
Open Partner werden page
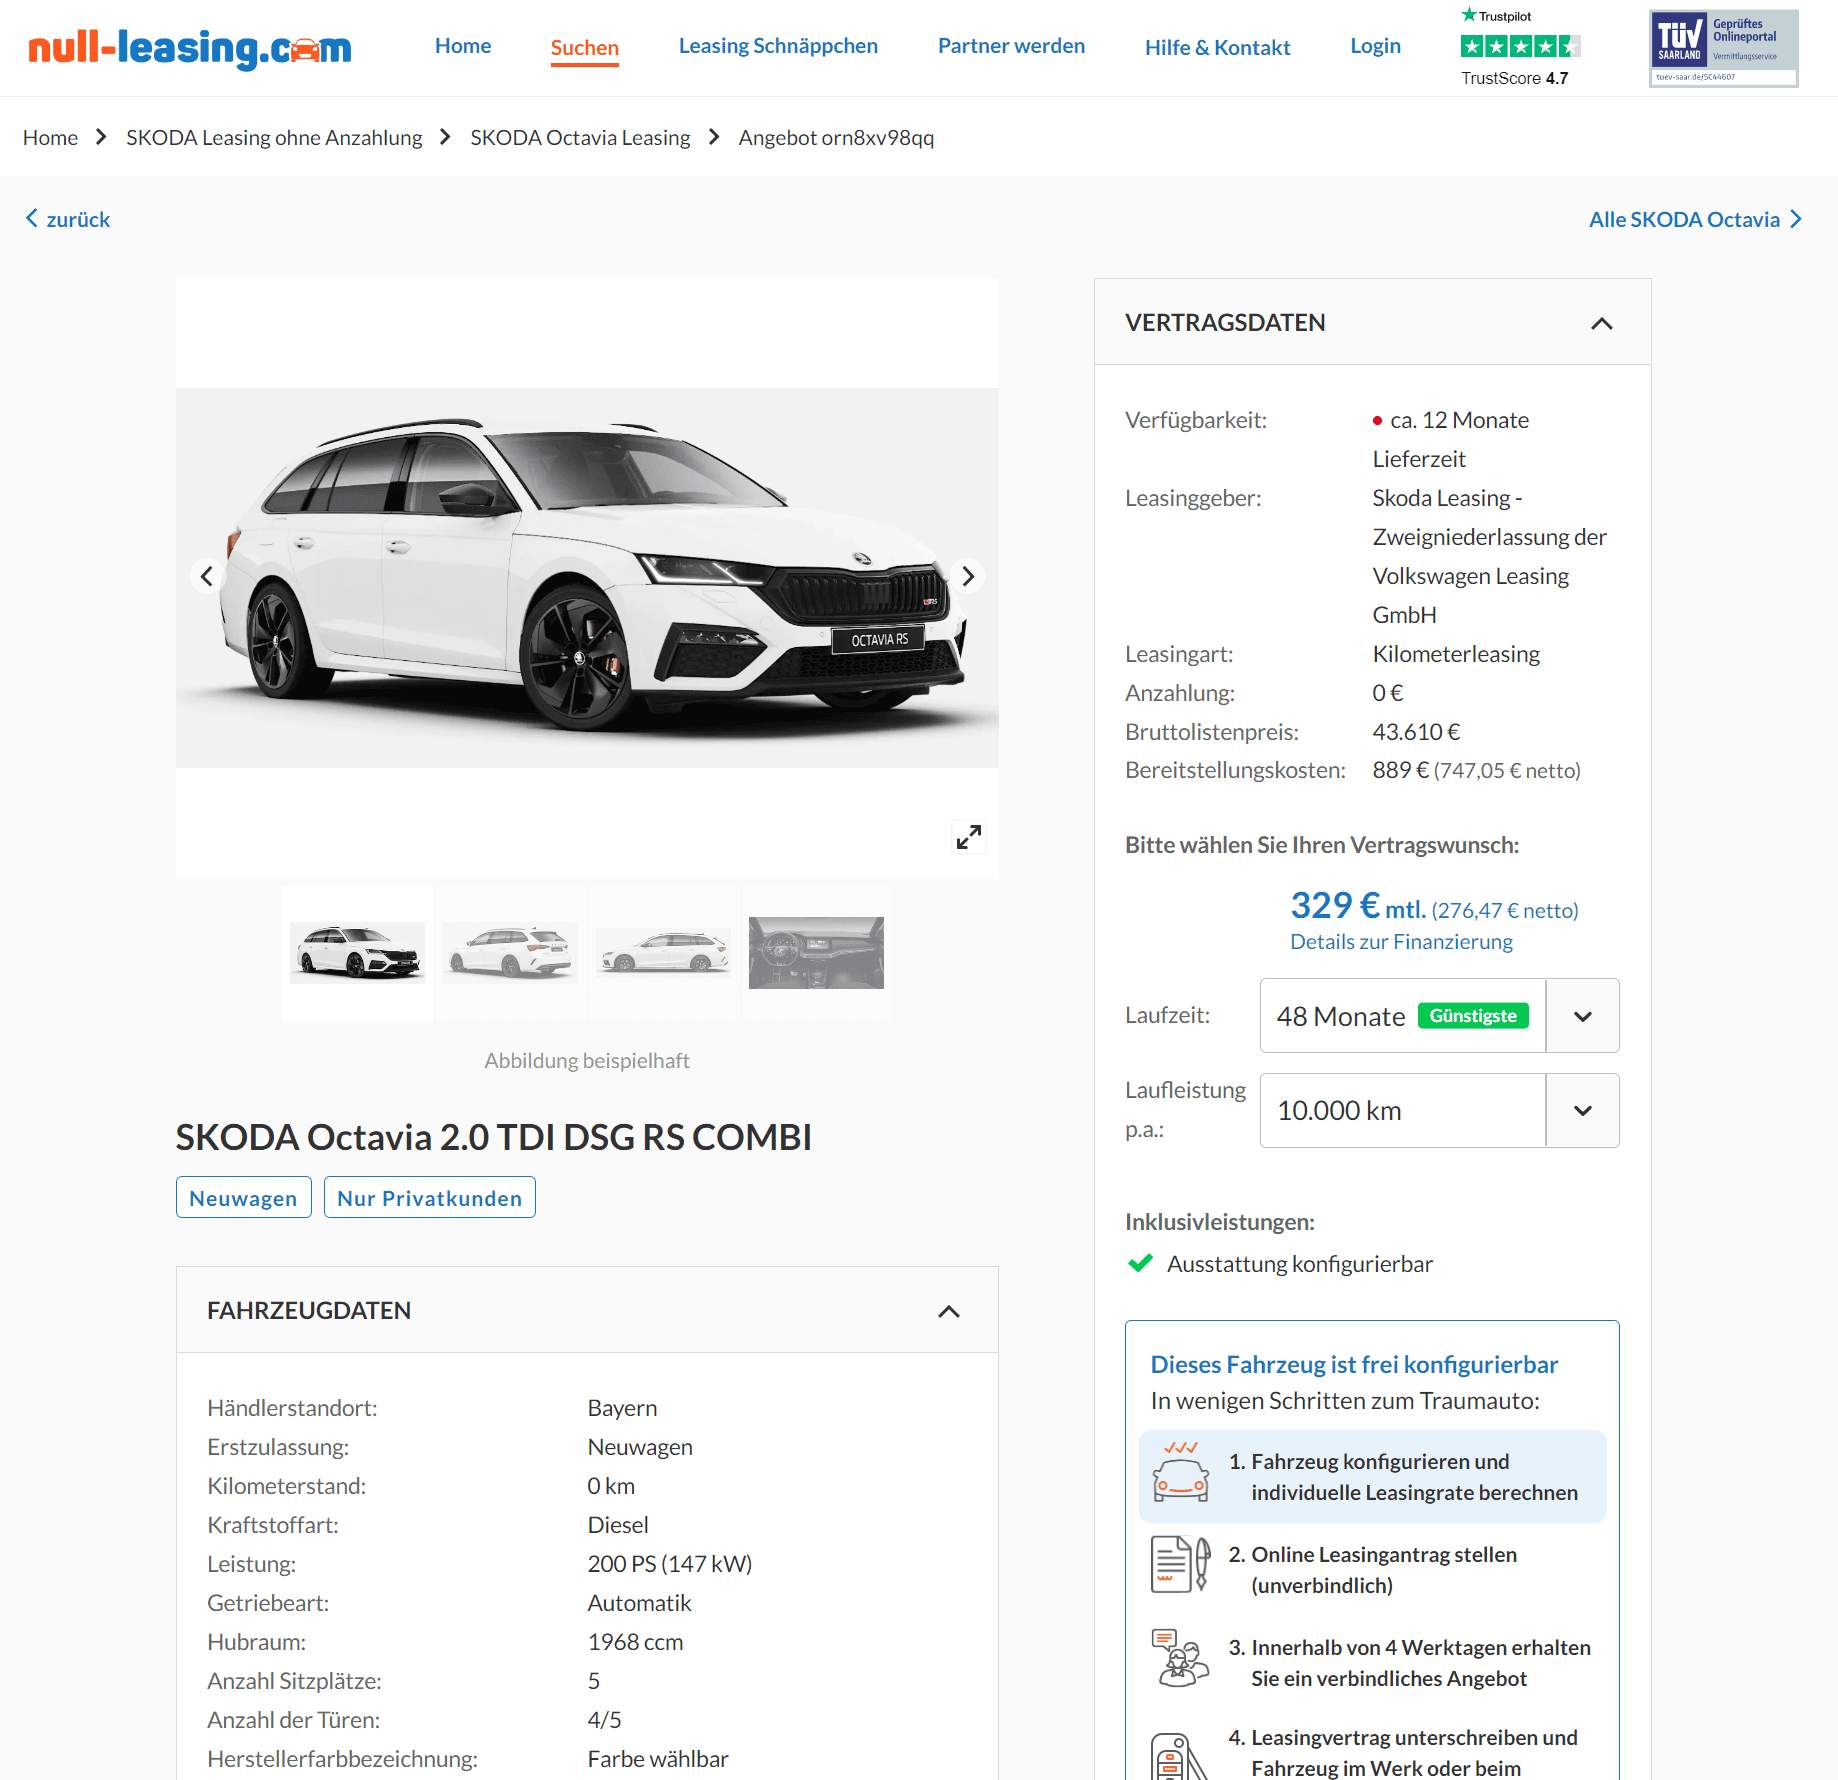pyautogui.click(x=1011, y=46)
